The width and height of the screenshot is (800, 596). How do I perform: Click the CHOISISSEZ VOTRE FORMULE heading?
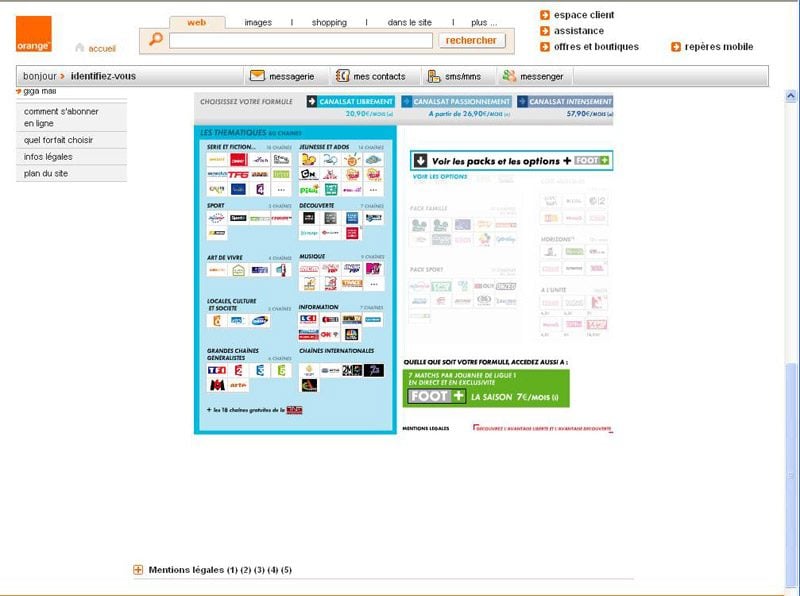tap(246, 102)
